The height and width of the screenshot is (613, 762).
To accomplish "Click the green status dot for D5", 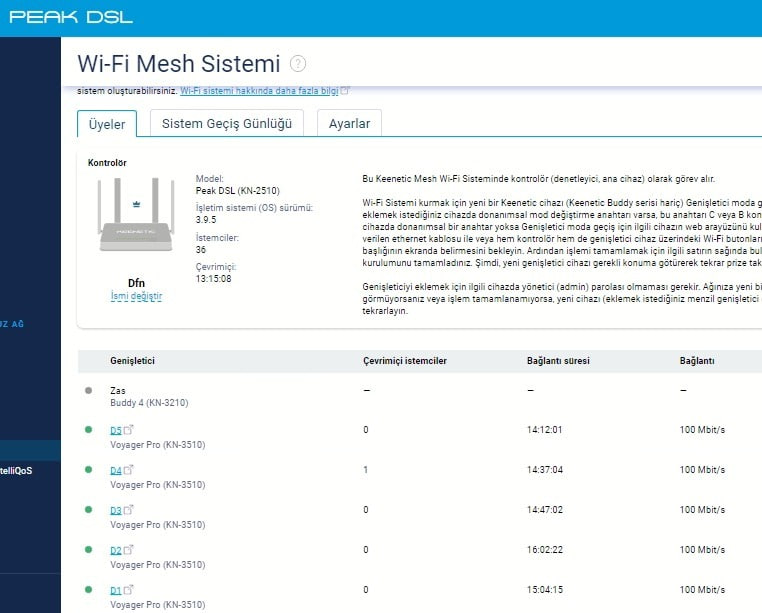I will 88,429.
